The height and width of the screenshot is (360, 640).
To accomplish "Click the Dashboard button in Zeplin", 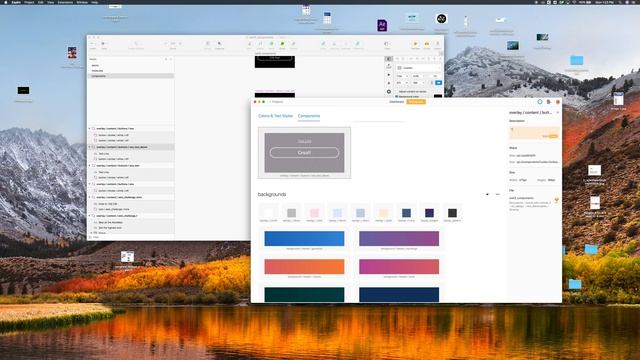I will coord(396,102).
